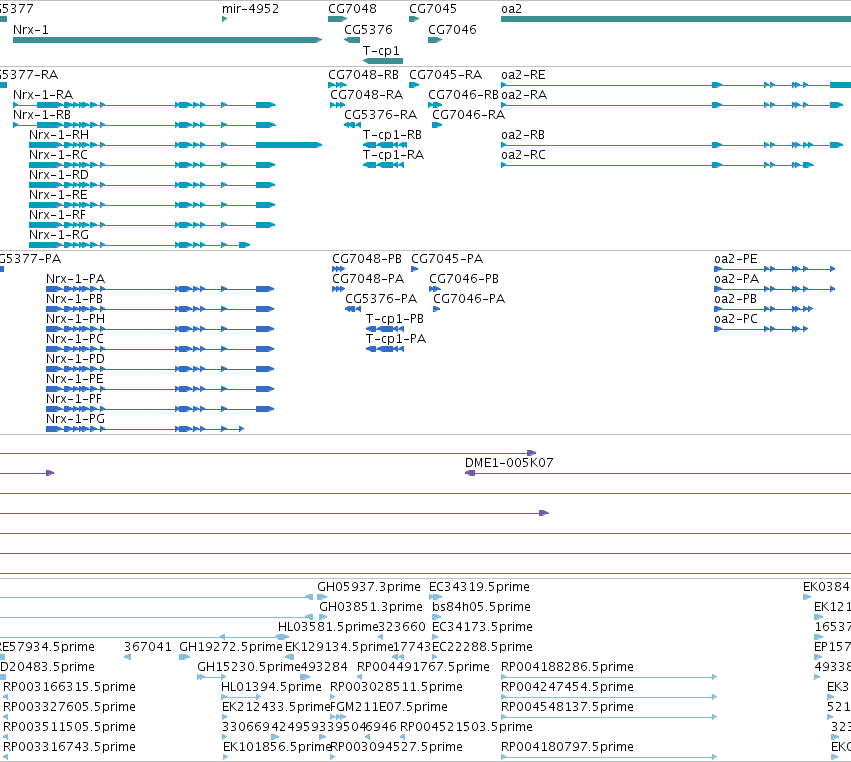851x762 pixels.
Task: Click protein Nrx-1-PH label
Action: point(75,319)
